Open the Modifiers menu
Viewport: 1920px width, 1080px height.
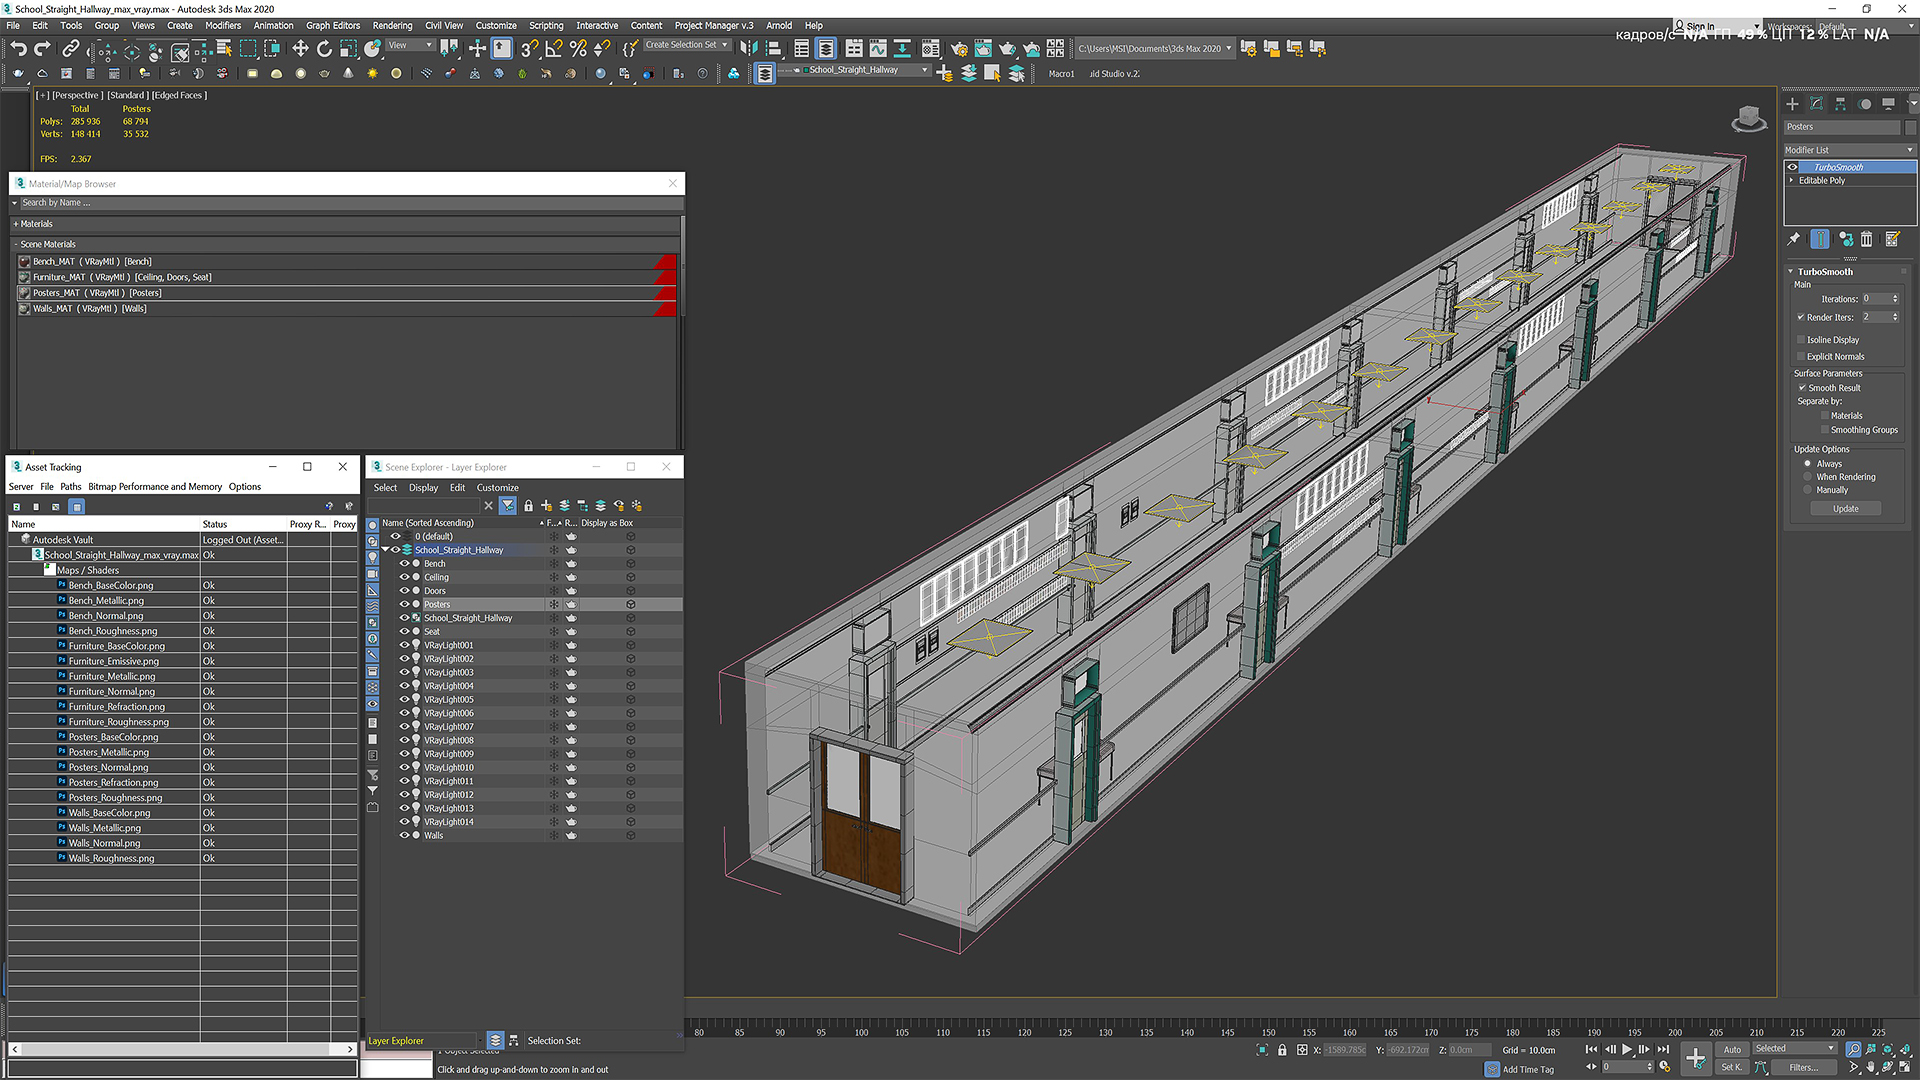[223, 26]
